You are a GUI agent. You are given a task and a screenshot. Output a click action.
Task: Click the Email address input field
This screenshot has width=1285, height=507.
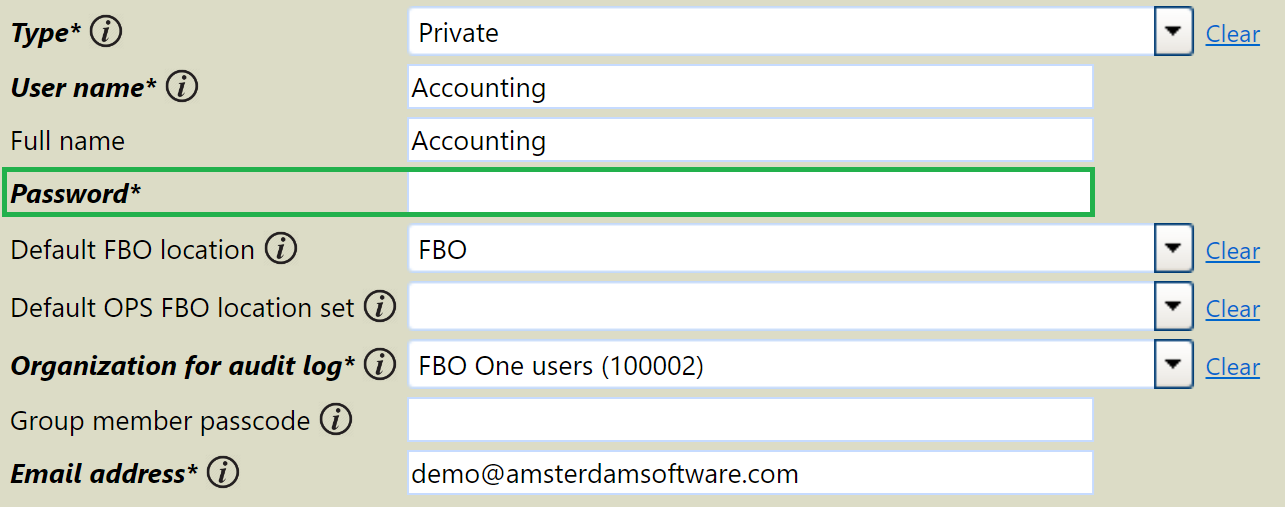pyautogui.click(x=750, y=473)
